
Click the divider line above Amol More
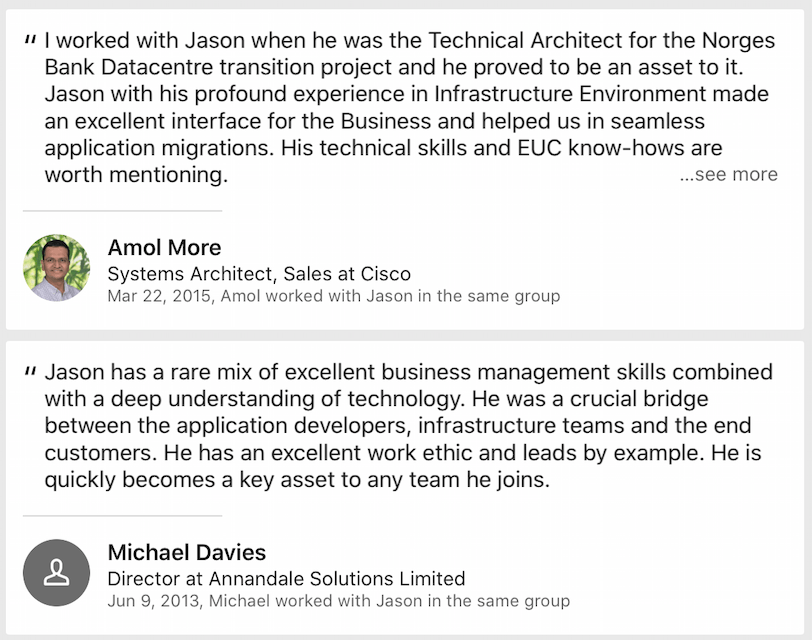(x=122, y=211)
